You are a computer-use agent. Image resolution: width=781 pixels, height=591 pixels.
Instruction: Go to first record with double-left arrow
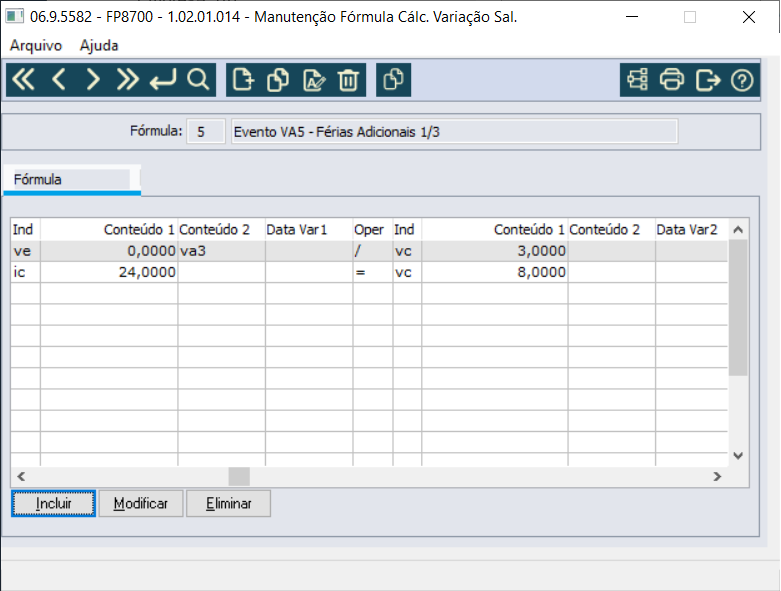click(x=23, y=80)
